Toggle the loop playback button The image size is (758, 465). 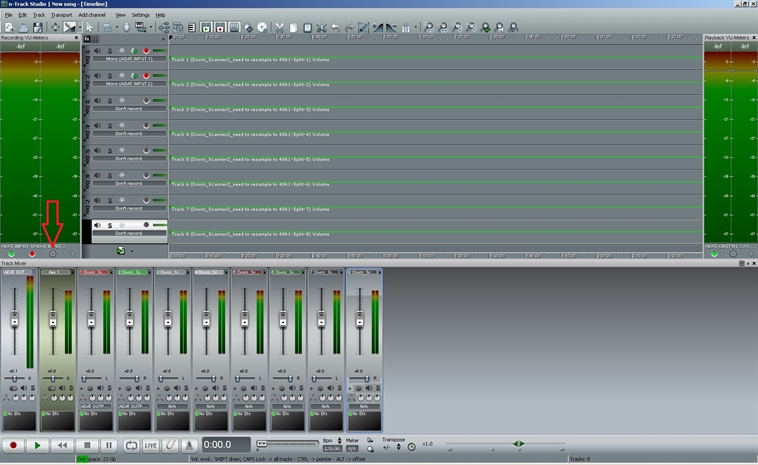point(131,445)
